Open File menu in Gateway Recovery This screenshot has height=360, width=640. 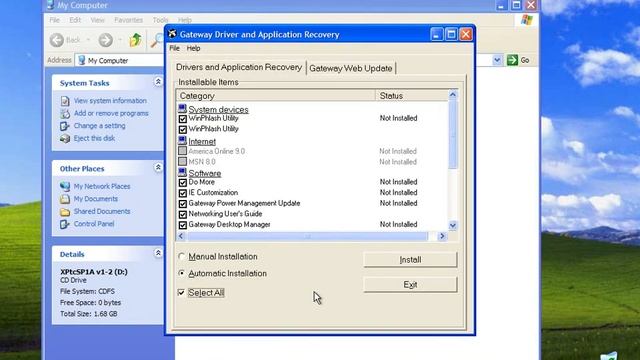(x=175, y=48)
